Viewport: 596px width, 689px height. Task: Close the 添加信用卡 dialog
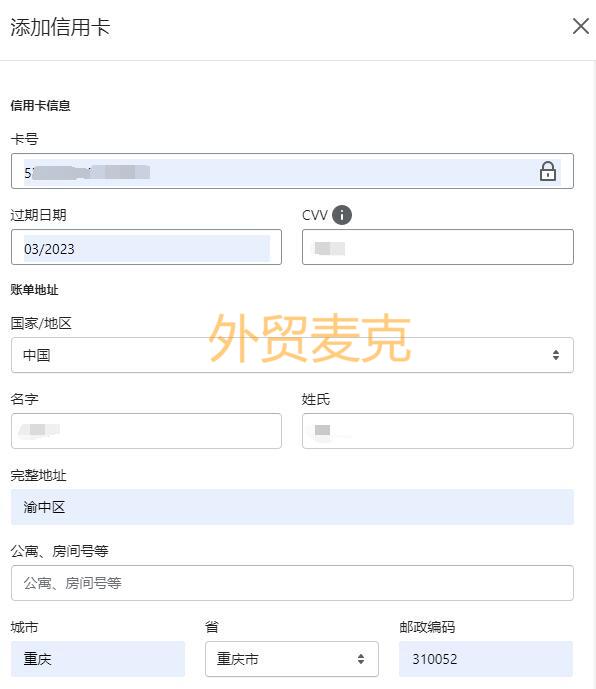pos(581,26)
